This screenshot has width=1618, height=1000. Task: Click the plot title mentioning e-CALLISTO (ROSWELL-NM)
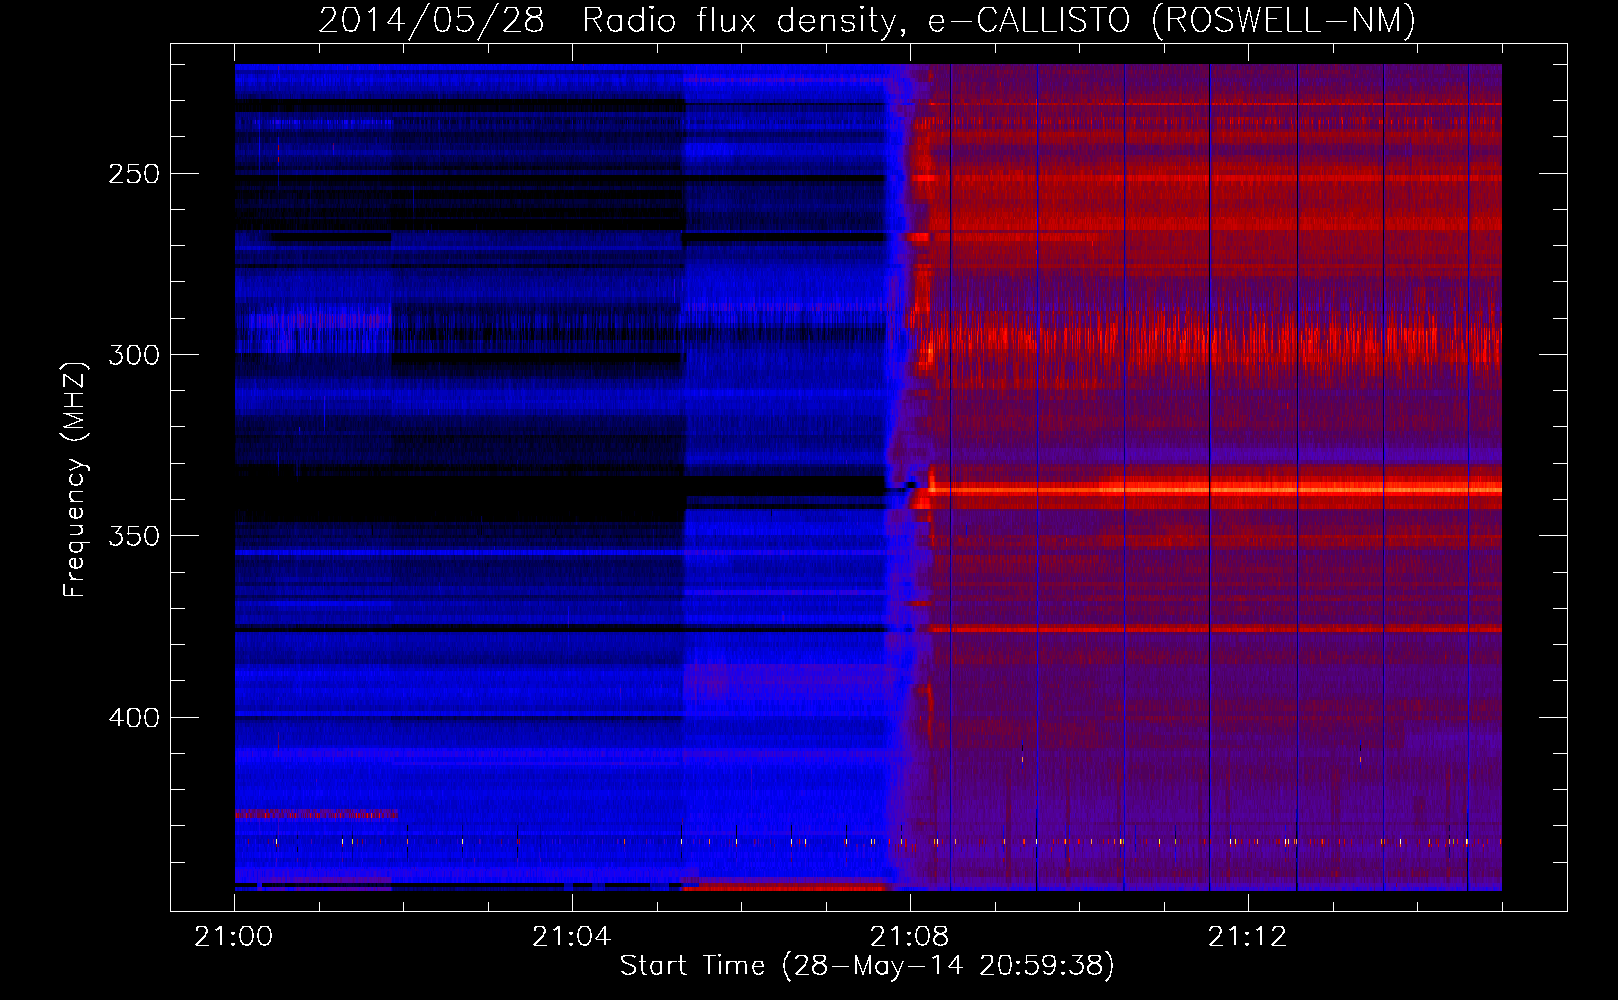pyautogui.click(x=867, y=21)
